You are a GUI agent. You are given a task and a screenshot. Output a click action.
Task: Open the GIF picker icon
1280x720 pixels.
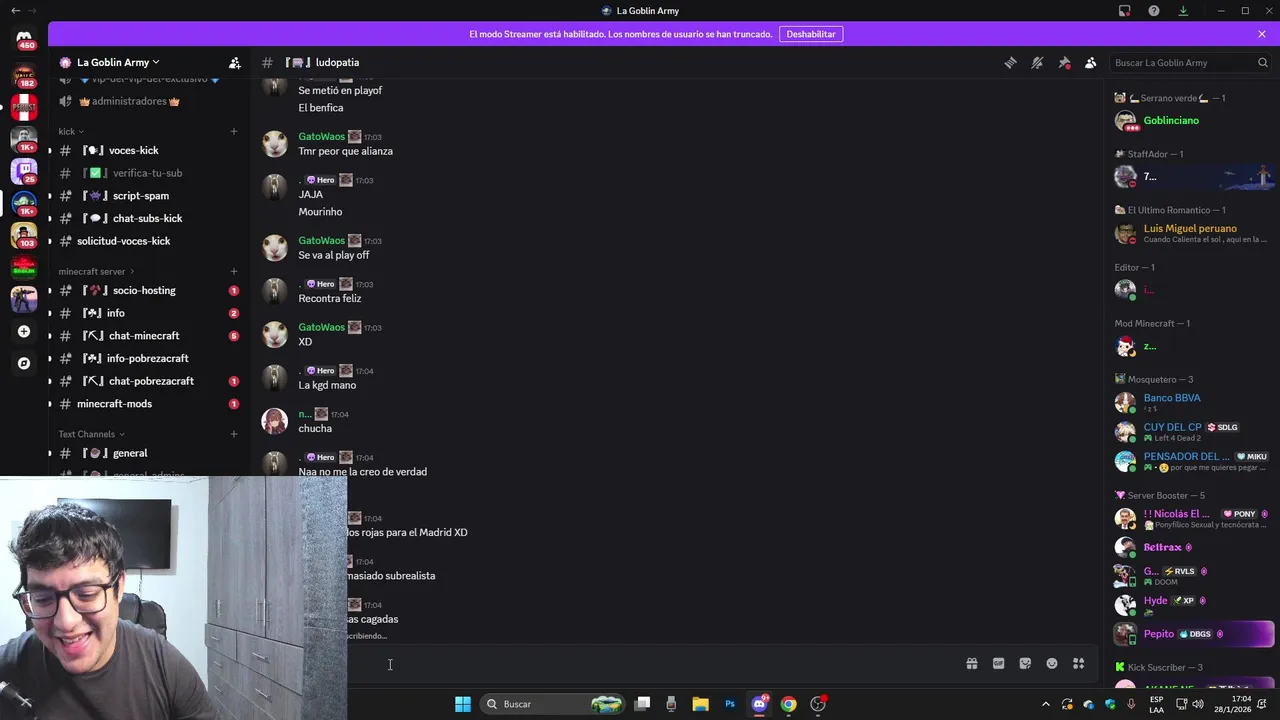pyautogui.click(x=998, y=663)
